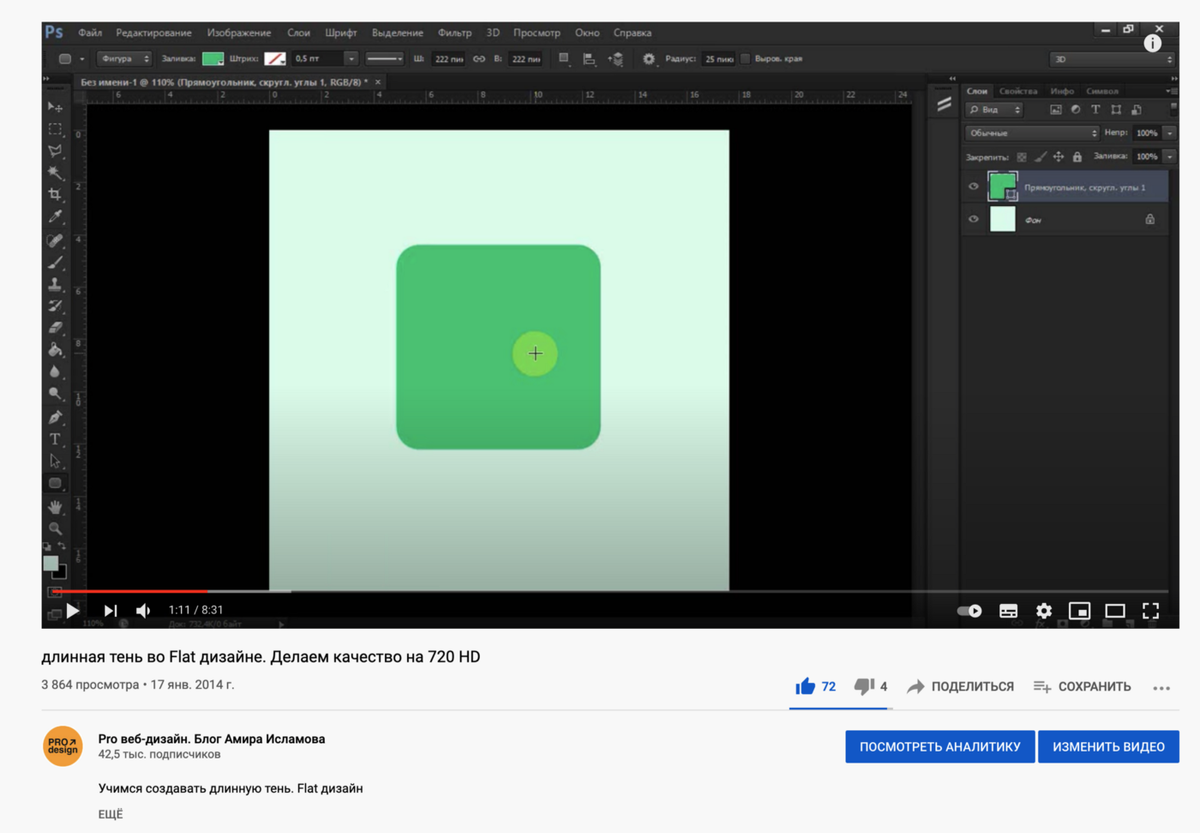
Task: Enable theater mode view
Action: (1115, 610)
